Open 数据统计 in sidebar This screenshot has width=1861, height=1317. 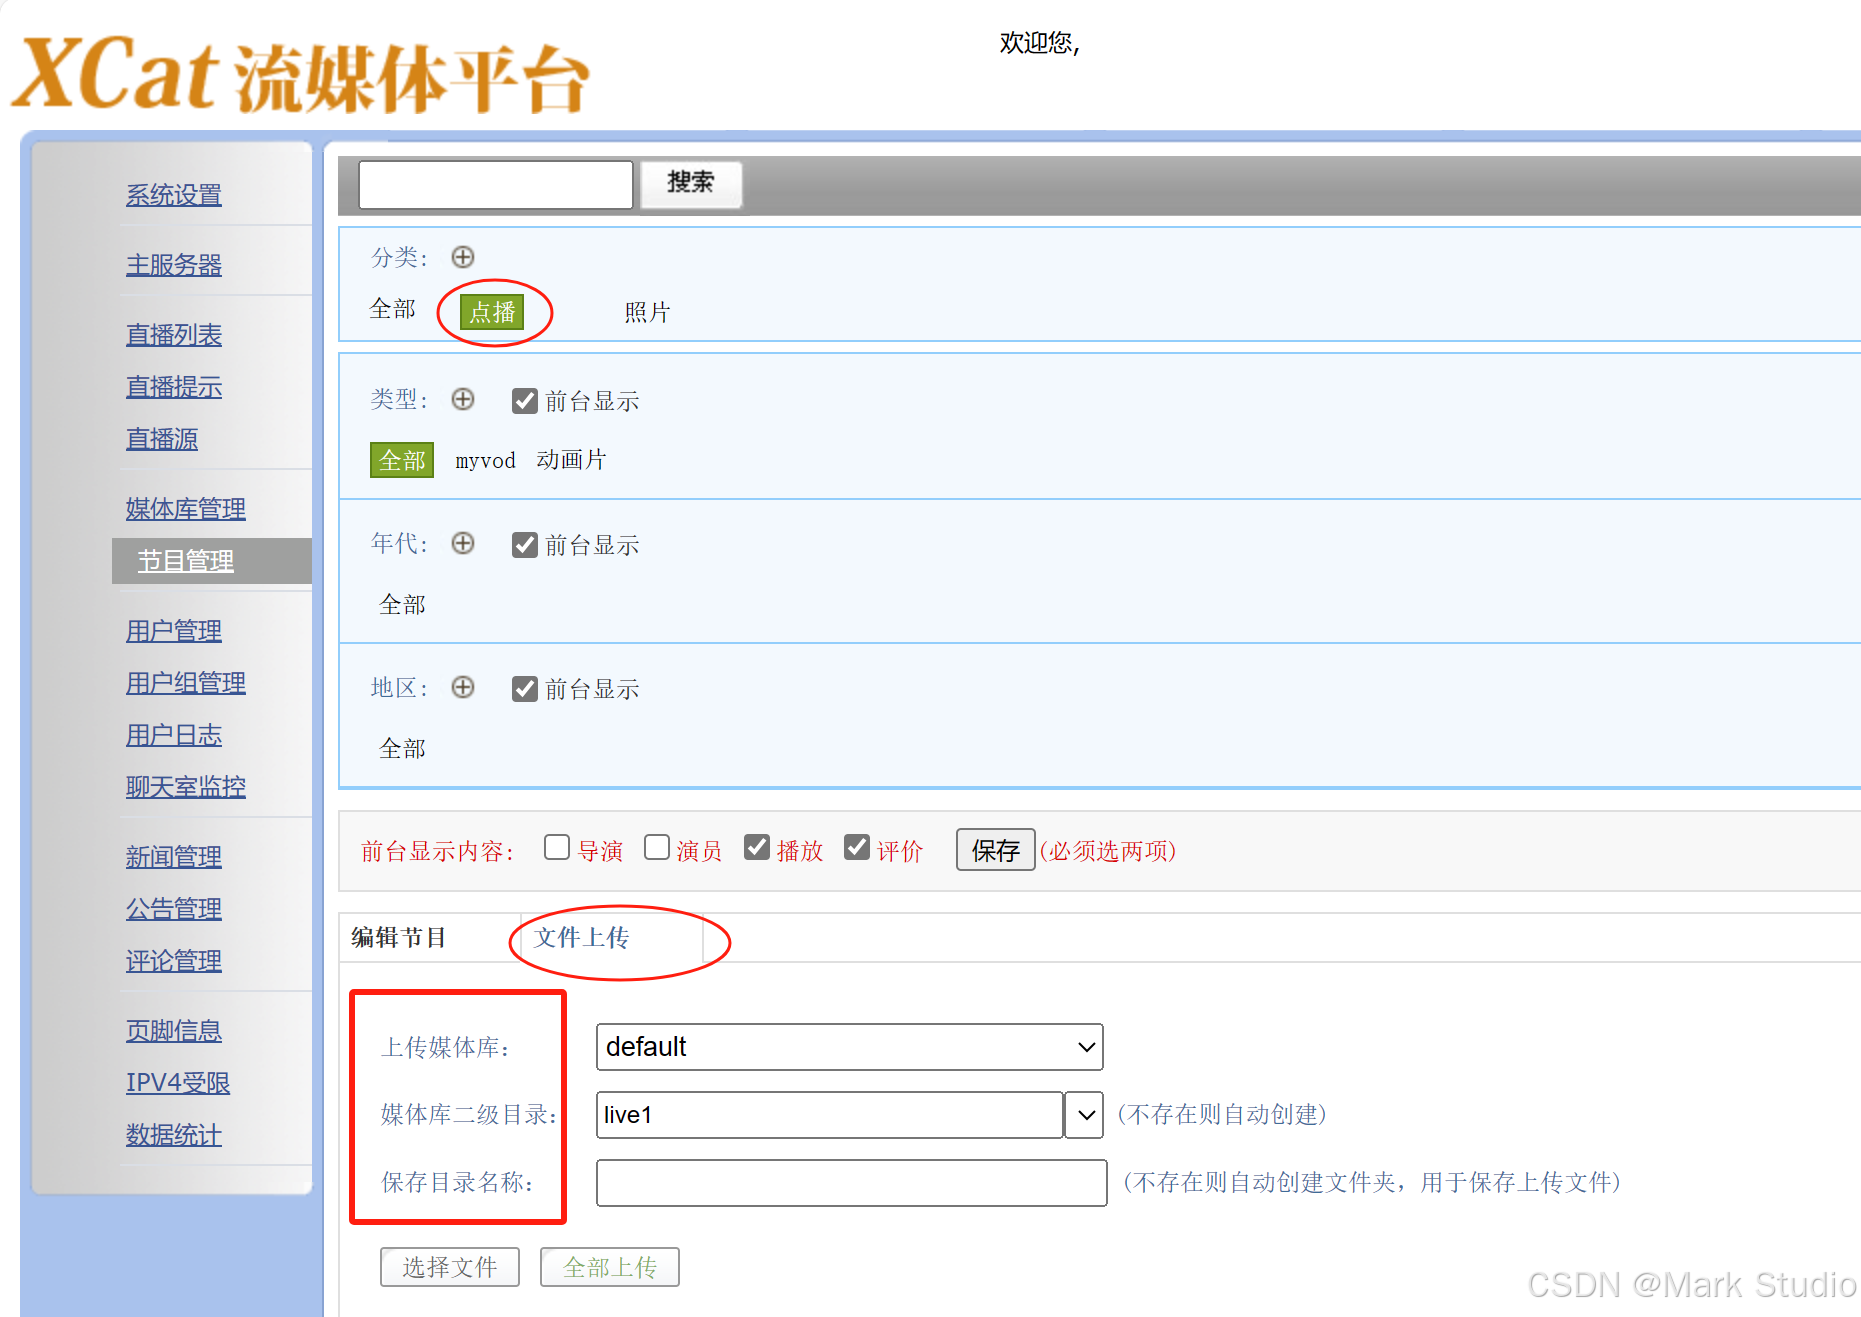click(x=174, y=1135)
